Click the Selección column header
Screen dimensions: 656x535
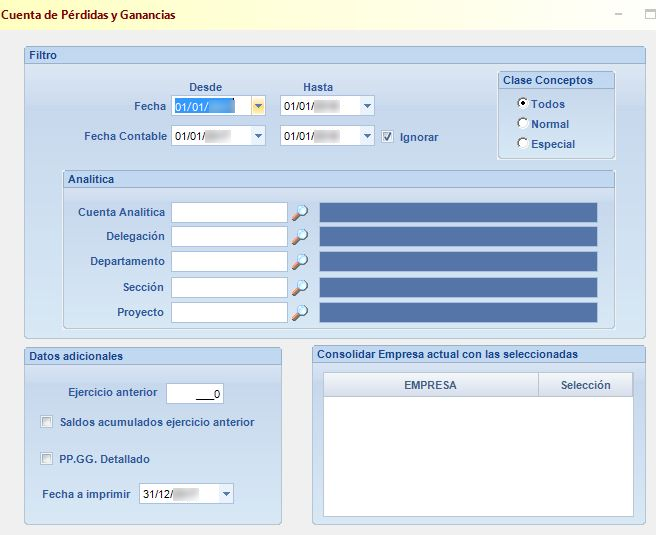(585, 385)
